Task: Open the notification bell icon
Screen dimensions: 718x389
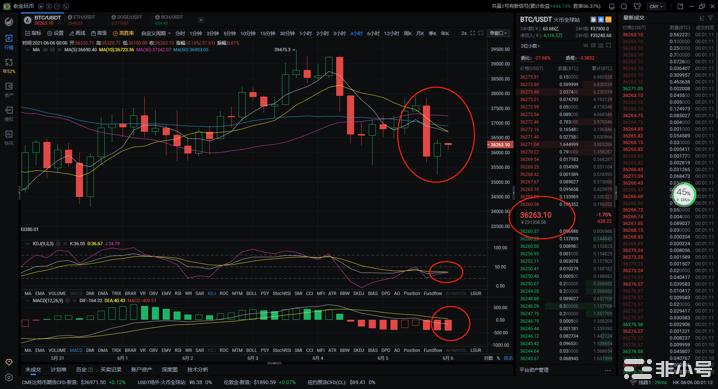Action: pos(612,6)
